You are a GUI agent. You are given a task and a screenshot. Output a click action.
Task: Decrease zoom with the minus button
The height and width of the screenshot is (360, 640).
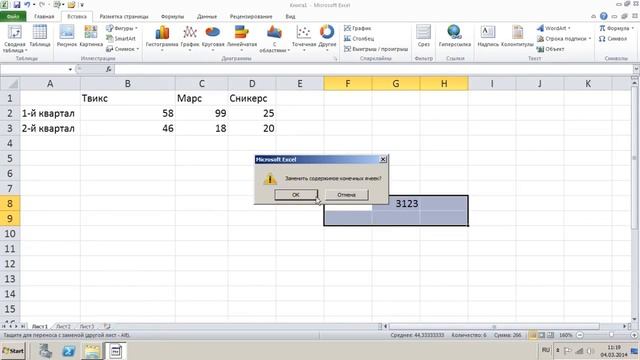(580, 335)
